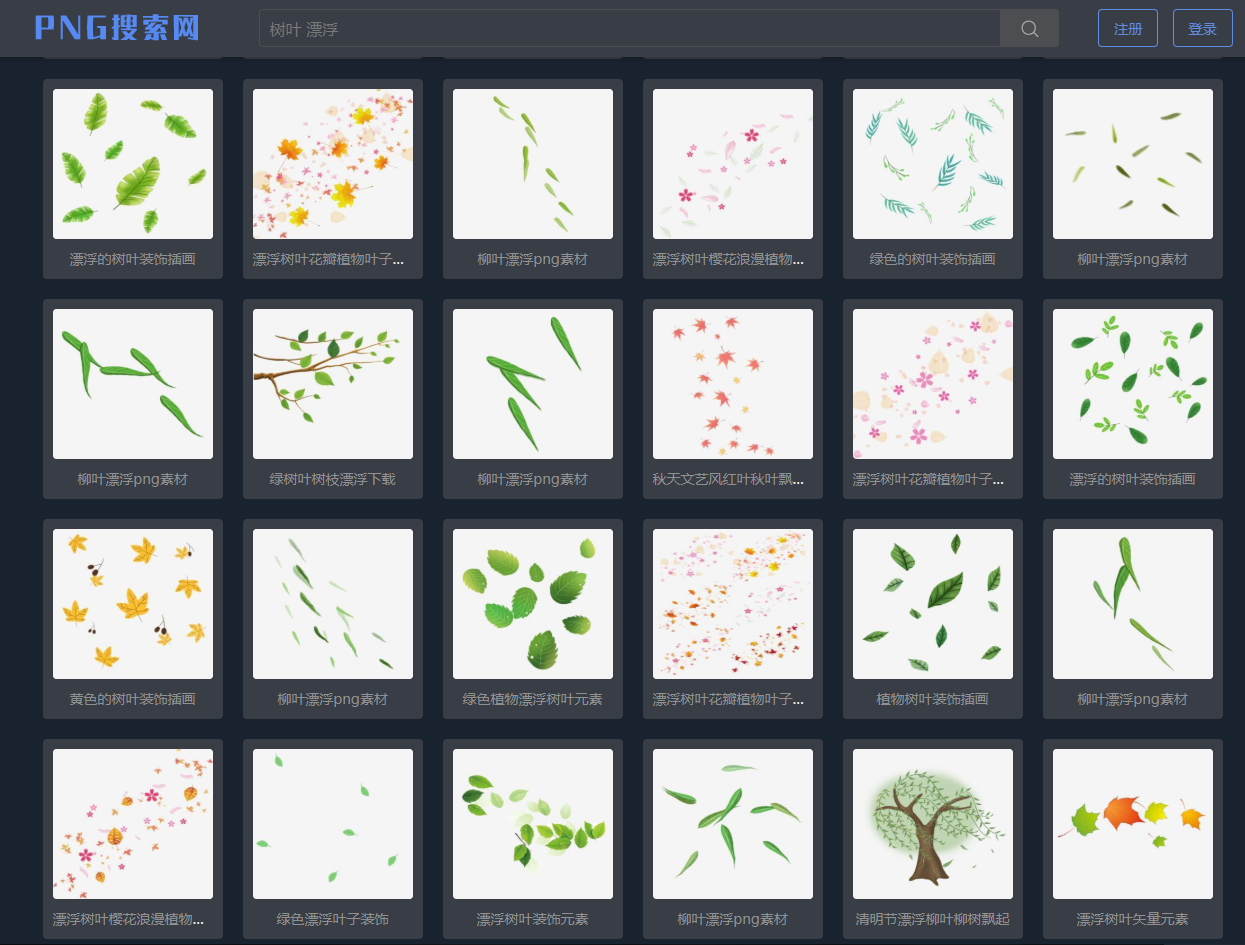Click the 黄色的树叶装饰插画 caption text
This screenshot has height=945, width=1245.
coord(133,699)
